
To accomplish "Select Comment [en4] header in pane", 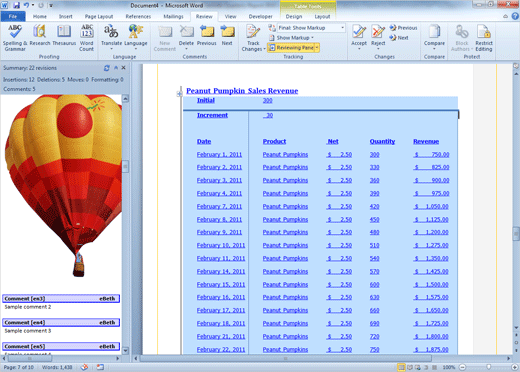I will tap(61, 323).
